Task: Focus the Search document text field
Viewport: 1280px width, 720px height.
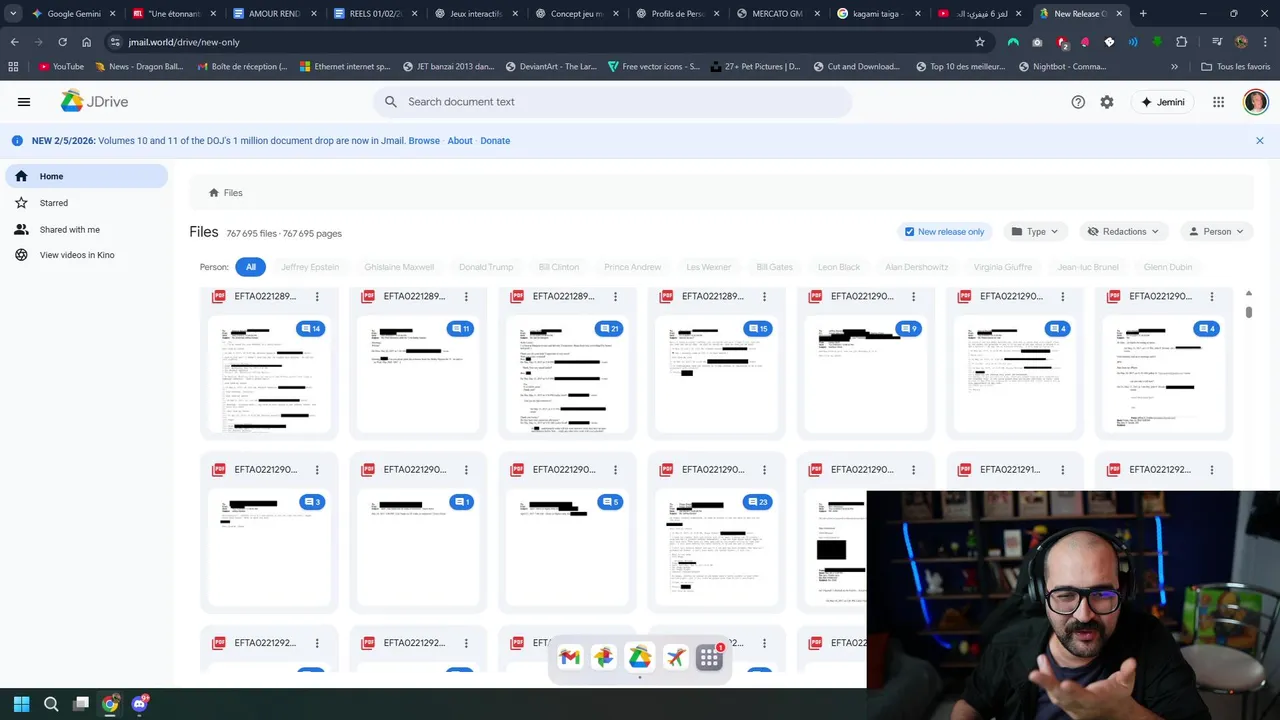Action: (x=612, y=102)
